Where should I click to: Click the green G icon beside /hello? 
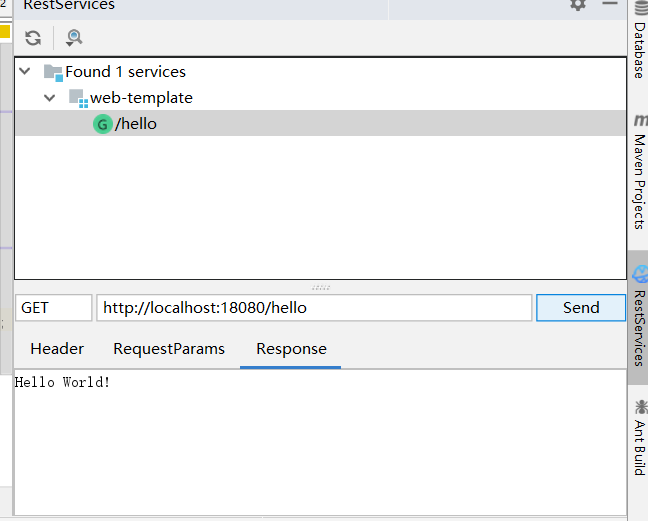(x=102, y=124)
